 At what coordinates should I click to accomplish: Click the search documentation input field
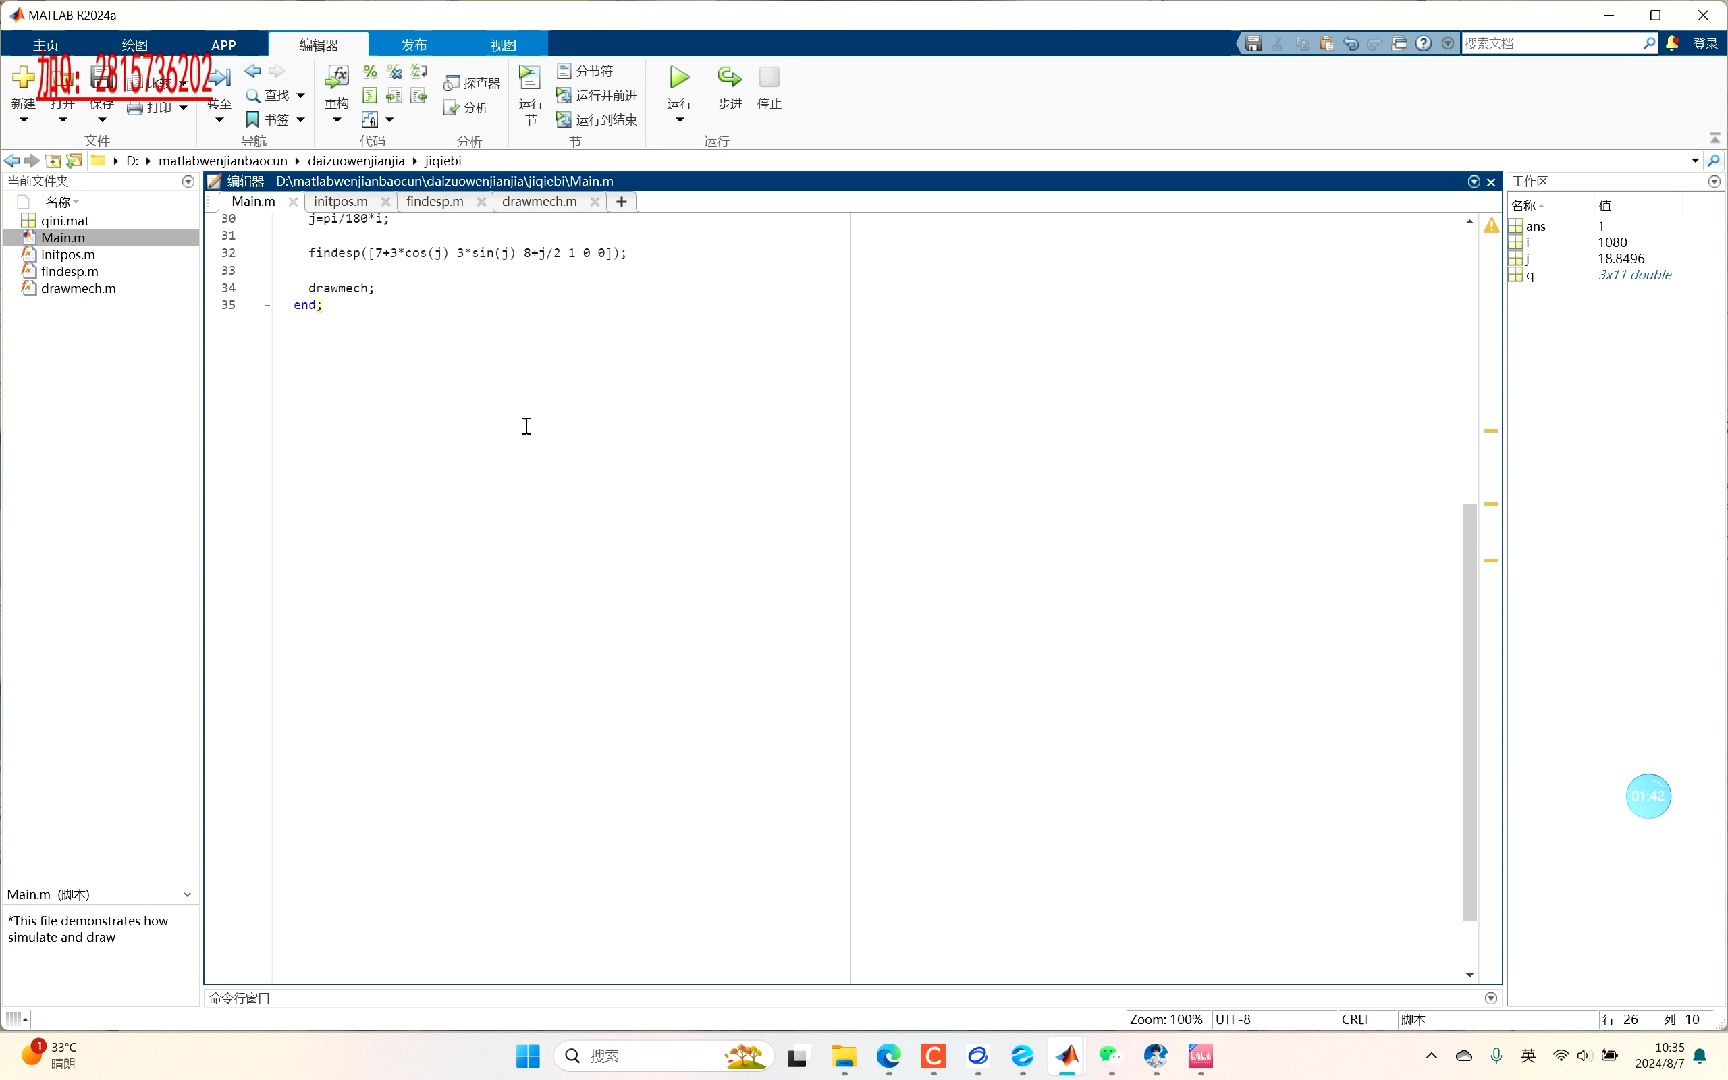click(x=1552, y=43)
